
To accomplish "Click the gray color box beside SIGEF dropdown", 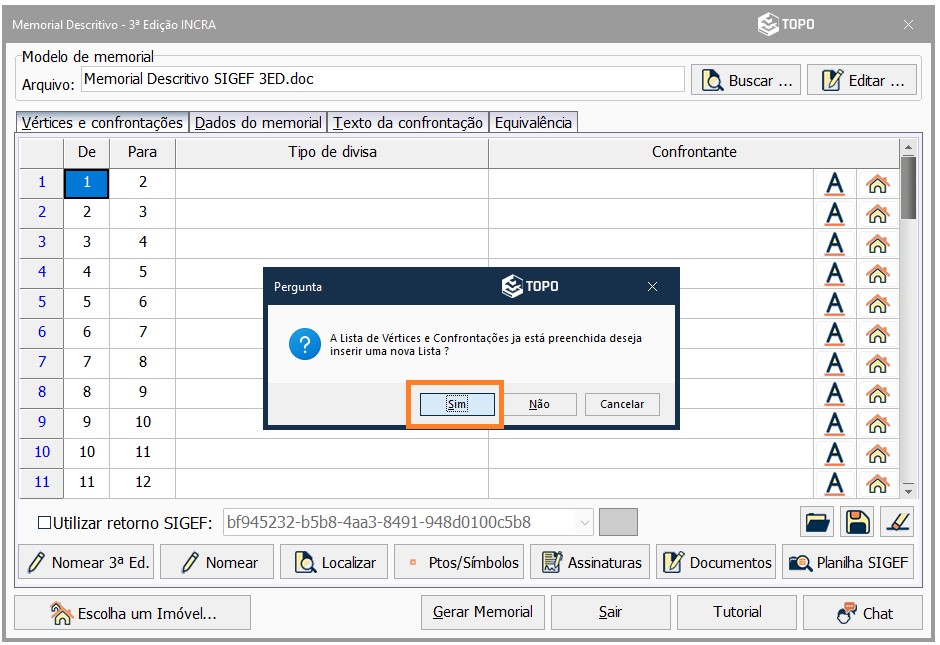I will click(x=618, y=522).
